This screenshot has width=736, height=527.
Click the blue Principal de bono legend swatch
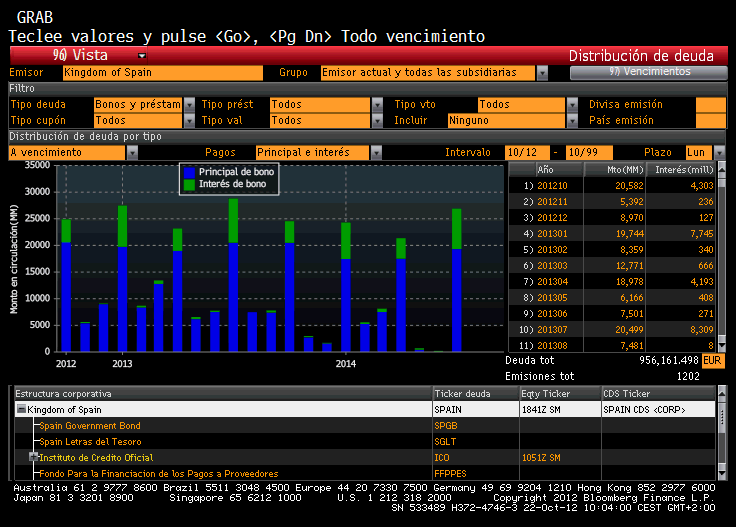(x=190, y=173)
